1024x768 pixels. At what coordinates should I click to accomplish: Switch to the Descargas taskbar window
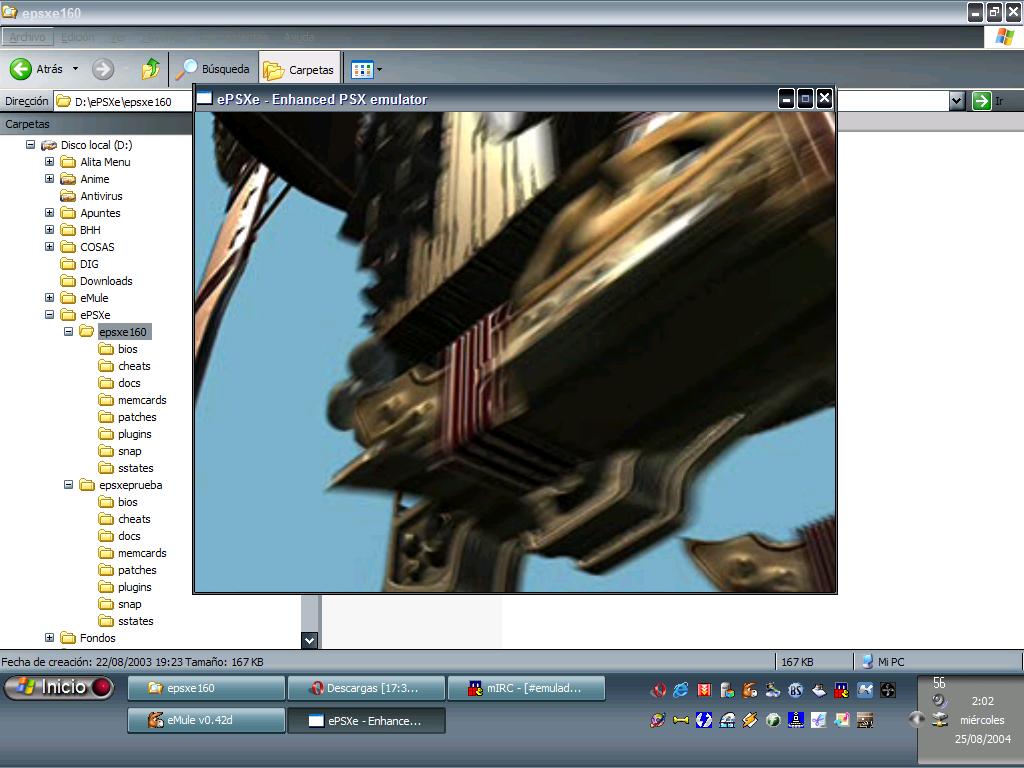click(x=366, y=688)
